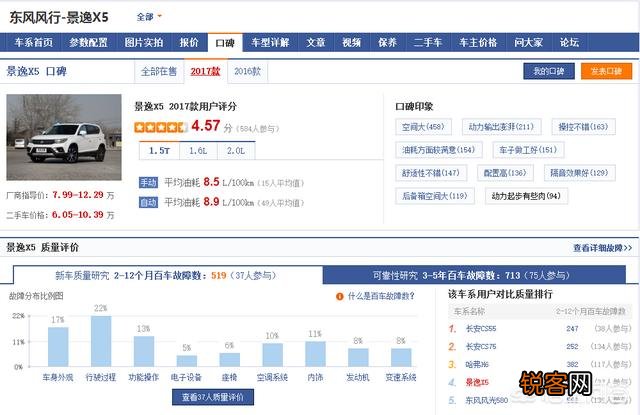Screen dimensions: 640x415
Task: Click 厂商指导价 7.99-12.29 万 price
Action: click(x=83, y=195)
